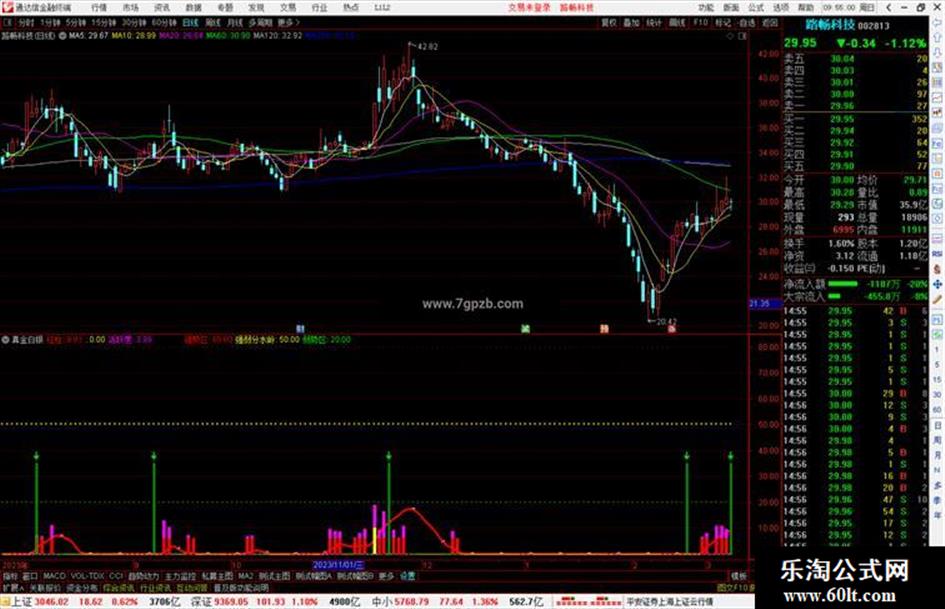Select the 周线 (weekly) period
Image resolution: width=945 pixels, height=609 pixels.
213,22
